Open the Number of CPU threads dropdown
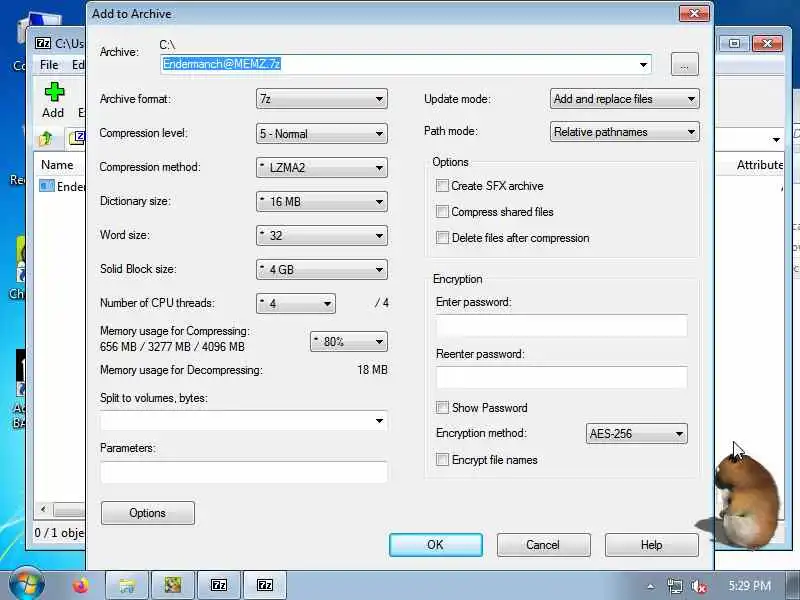 [x=296, y=304]
